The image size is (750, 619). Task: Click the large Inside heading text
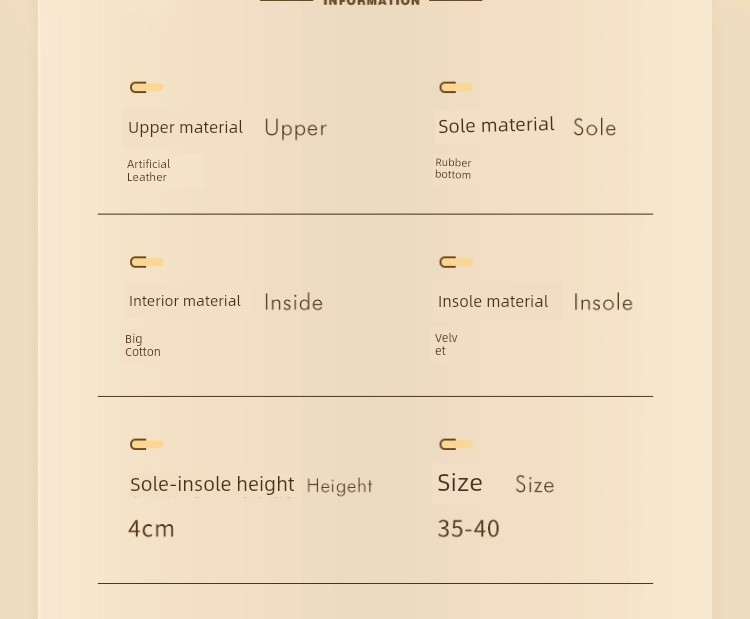(x=293, y=302)
